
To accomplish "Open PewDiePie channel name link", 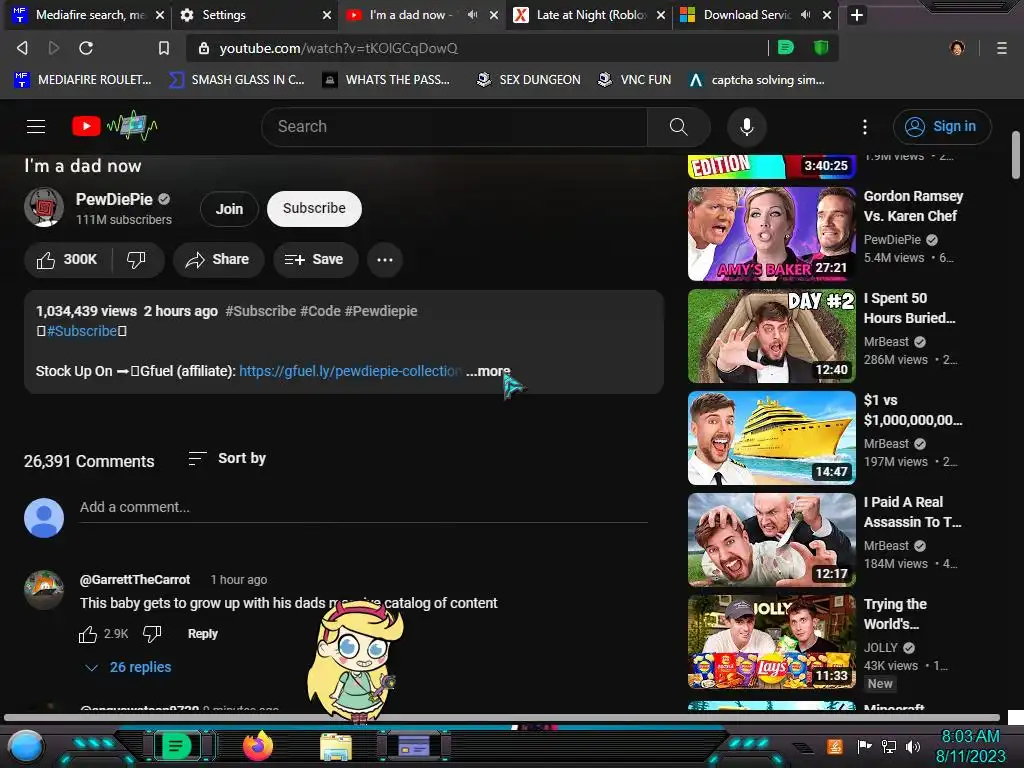I will [114, 199].
